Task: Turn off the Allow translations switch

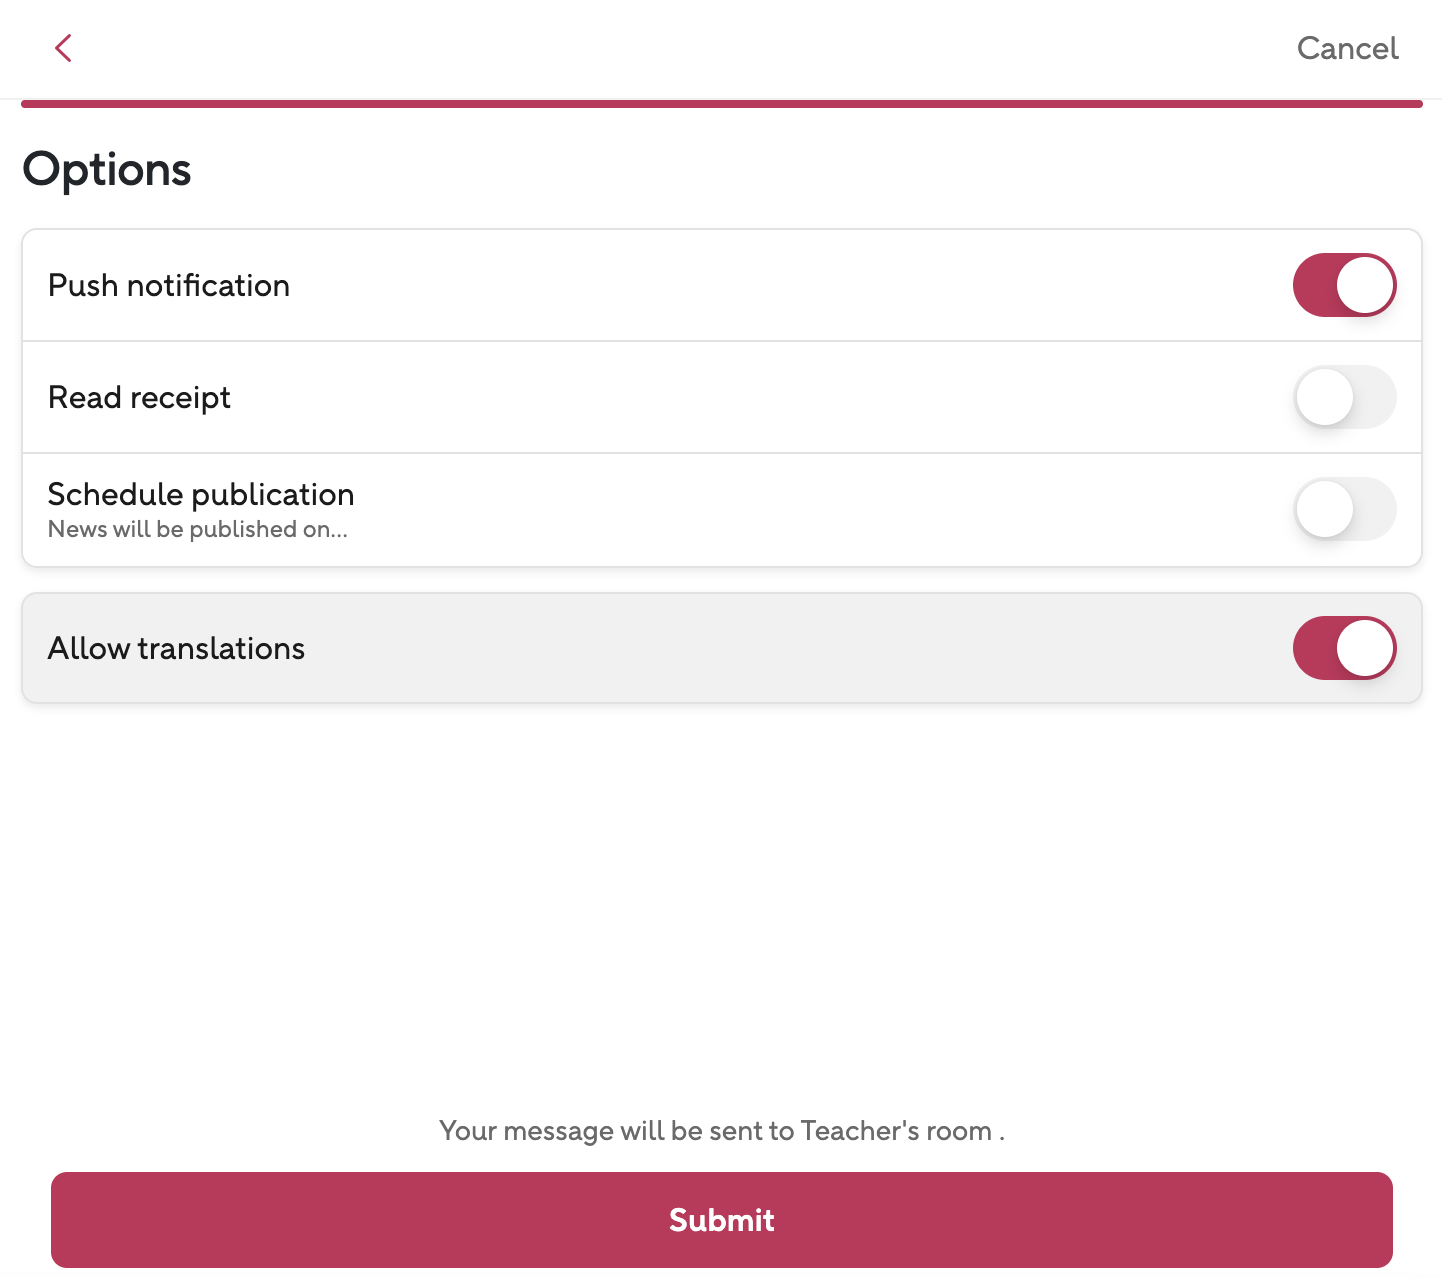Action: click(x=1344, y=648)
